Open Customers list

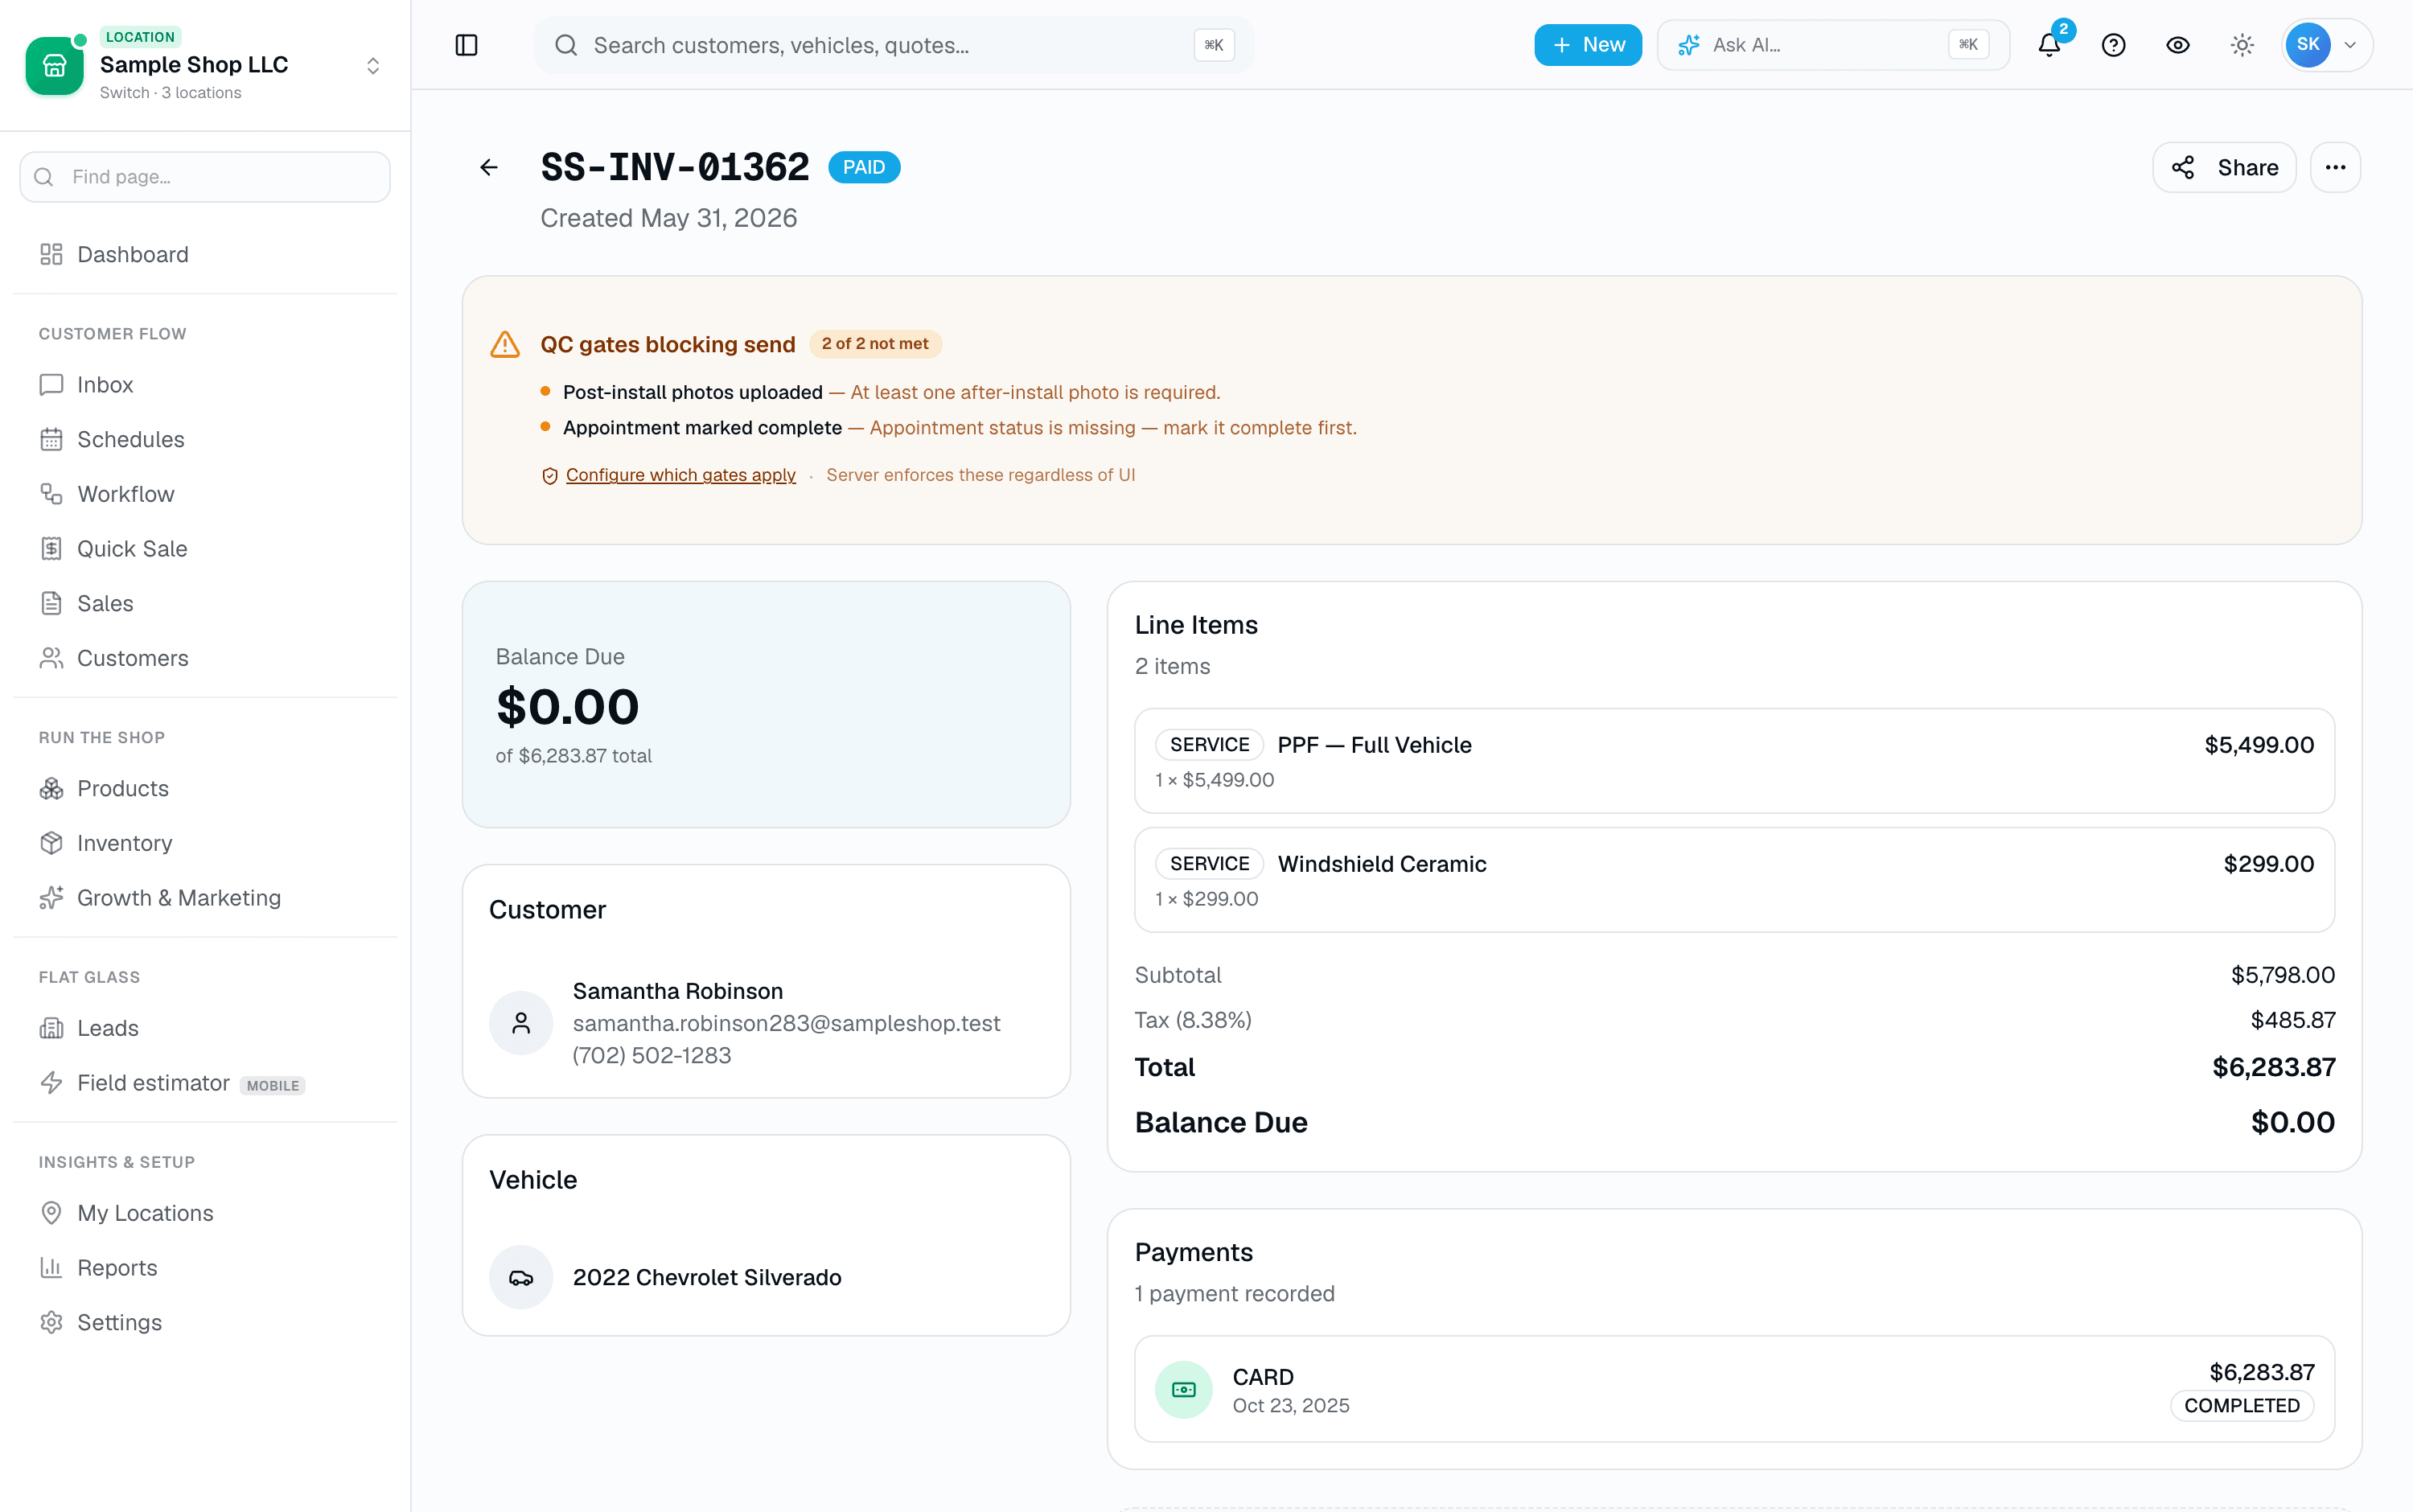coord(205,658)
